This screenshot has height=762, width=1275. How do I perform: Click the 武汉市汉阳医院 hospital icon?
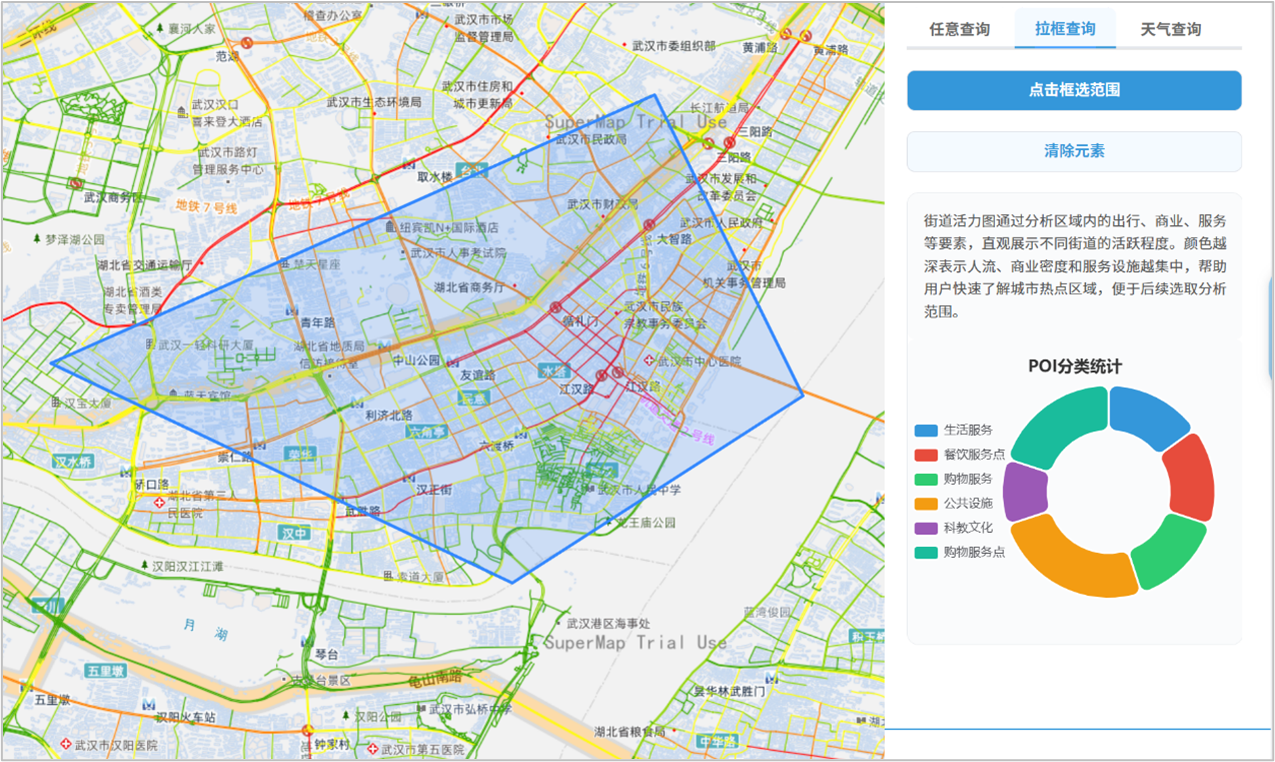click(x=65, y=745)
